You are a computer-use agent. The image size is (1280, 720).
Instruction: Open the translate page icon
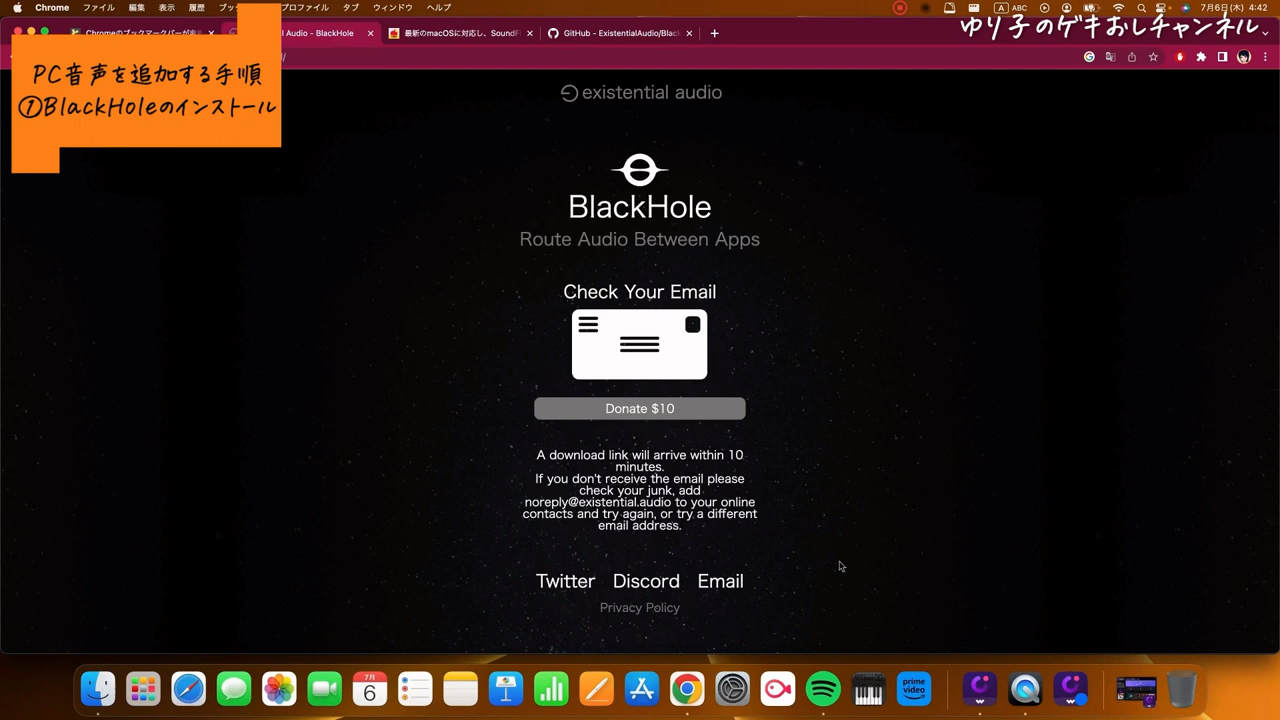1110,57
